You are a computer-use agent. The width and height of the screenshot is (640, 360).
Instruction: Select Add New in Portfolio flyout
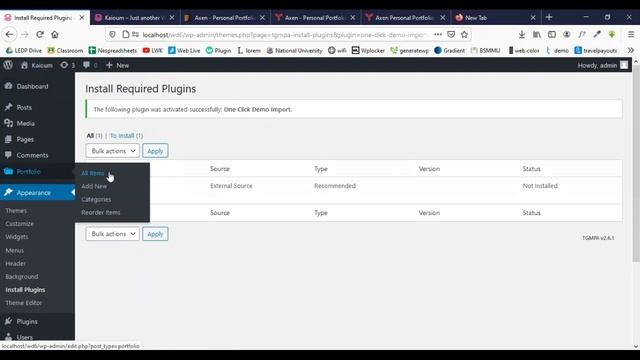(x=94, y=186)
